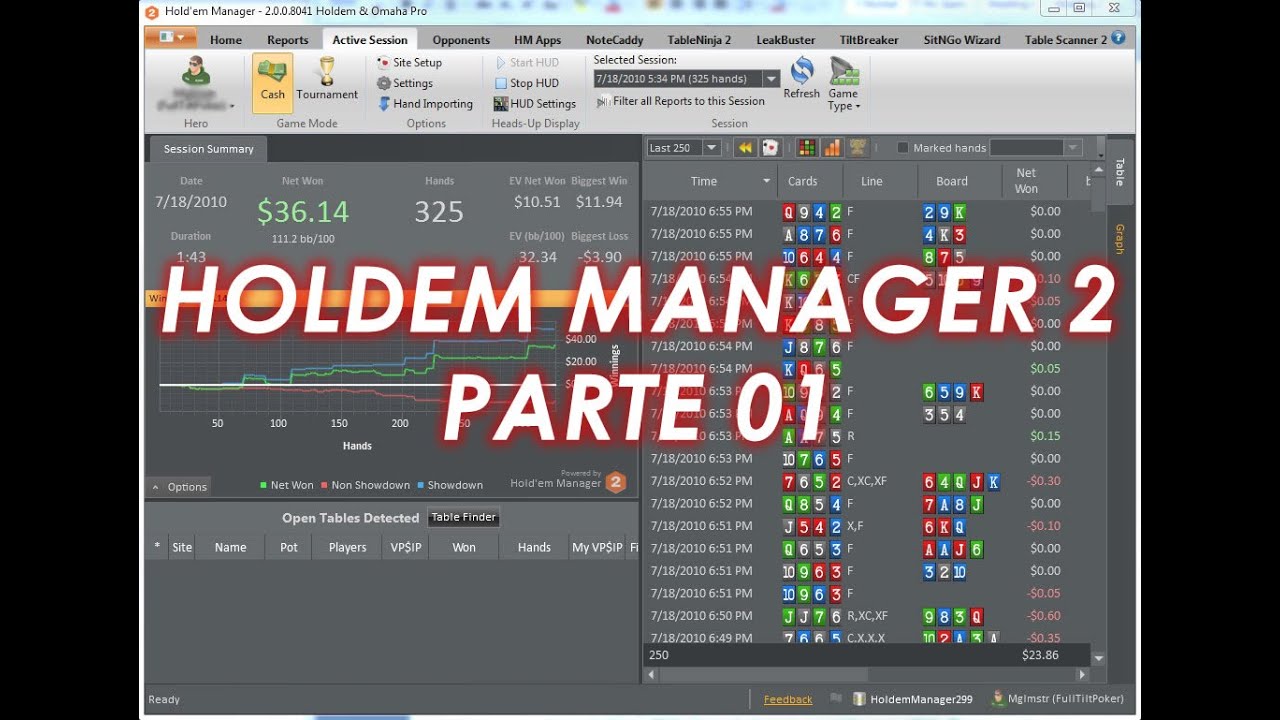Toggle the Marked hands checkbox
Image resolution: width=1280 pixels, height=720 pixels.
tap(902, 148)
